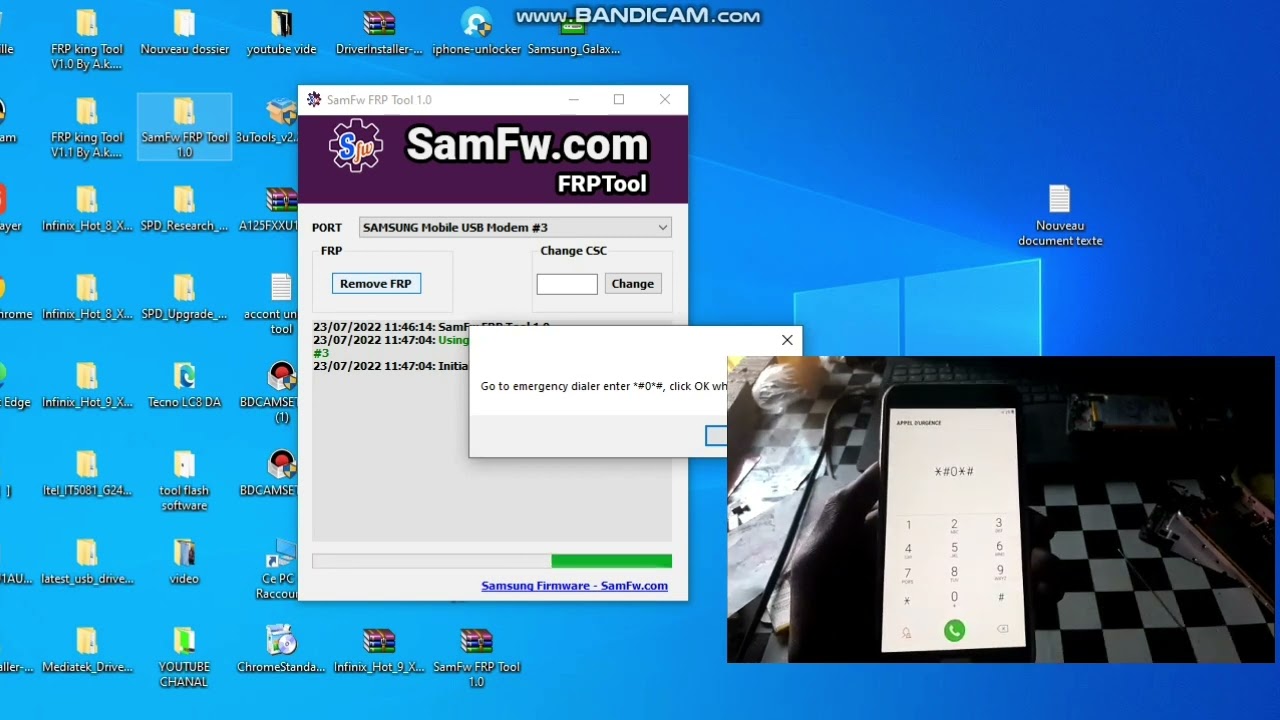Viewport: 1280px width, 720px height.
Task: Select the SamFw FRP Tool 1.0 folder
Action: pyautogui.click(x=184, y=128)
